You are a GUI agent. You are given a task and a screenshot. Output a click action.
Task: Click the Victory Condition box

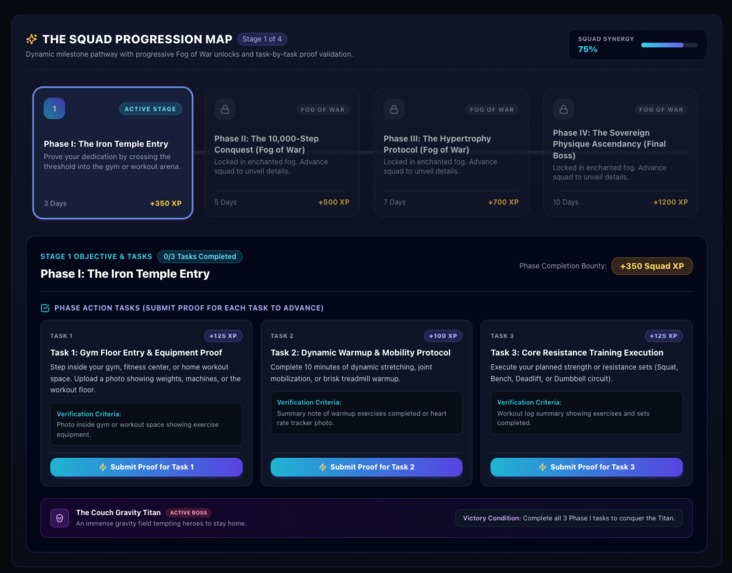pos(569,518)
